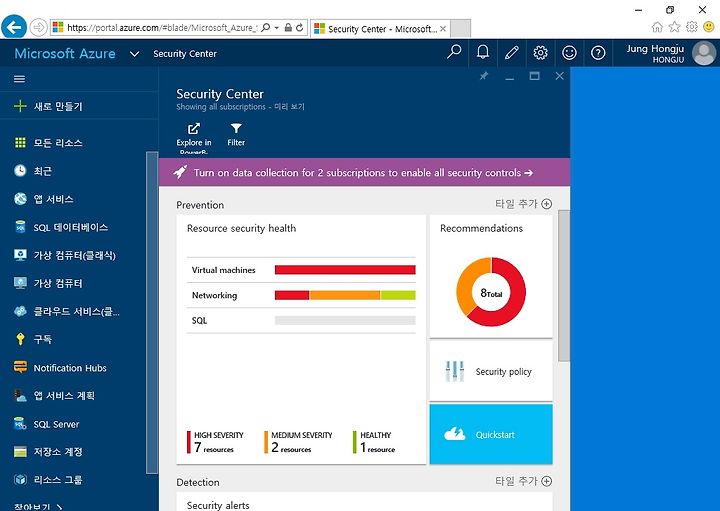Click HEALTHY 1 resource
The height and width of the screenshot is (511, 720).
(x=374, y=442)
